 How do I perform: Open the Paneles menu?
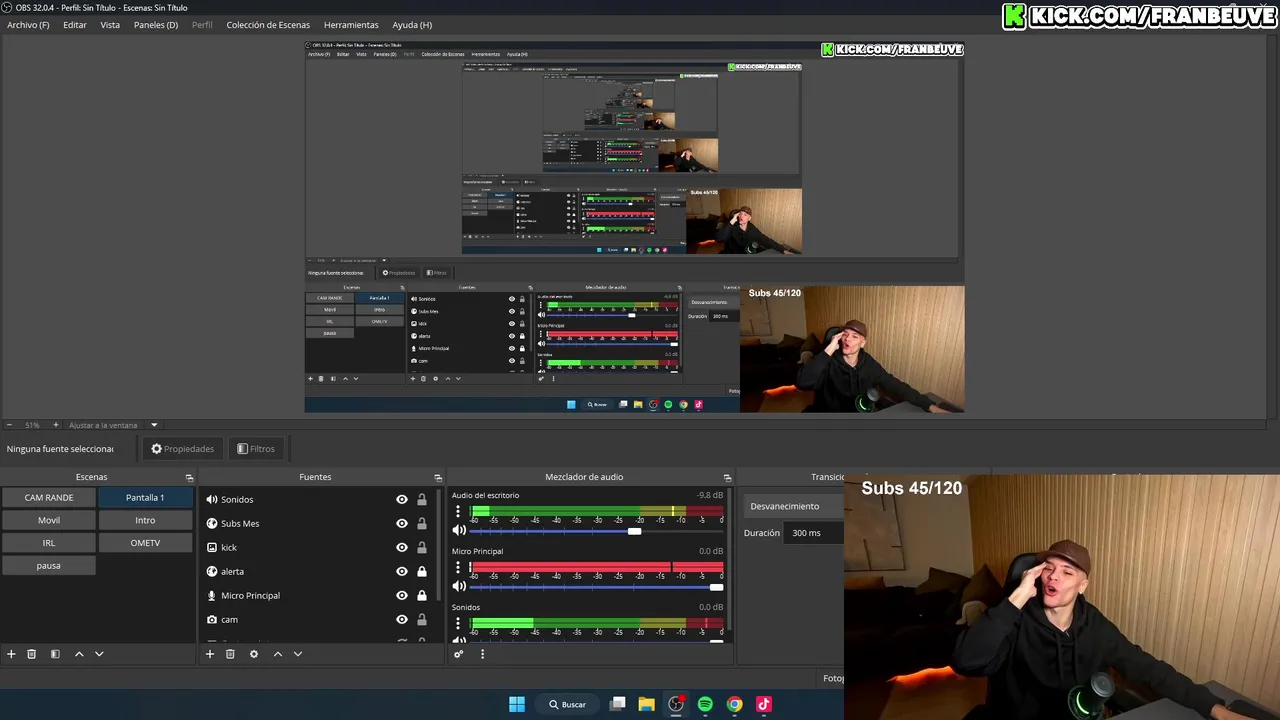(156, 25)
